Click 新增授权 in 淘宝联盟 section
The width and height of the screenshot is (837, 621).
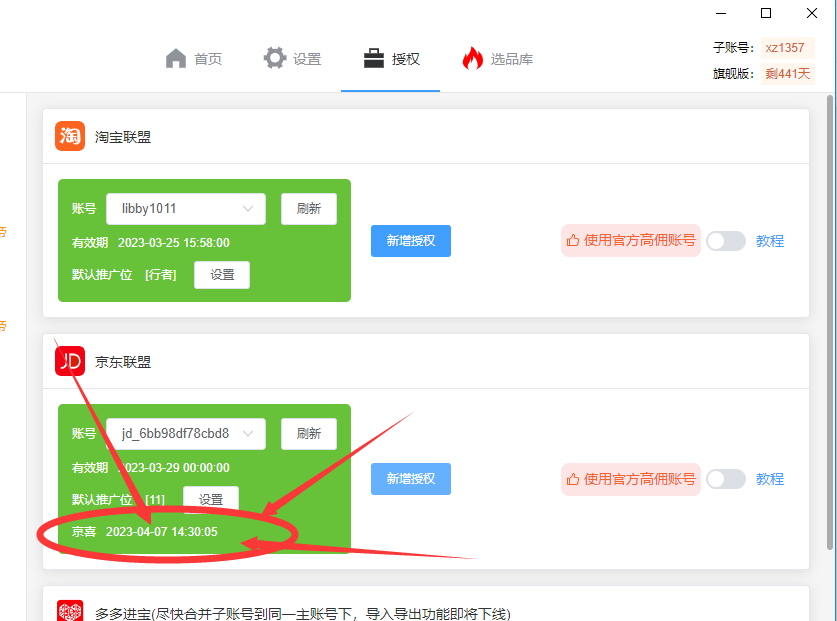tap(410, 241)
